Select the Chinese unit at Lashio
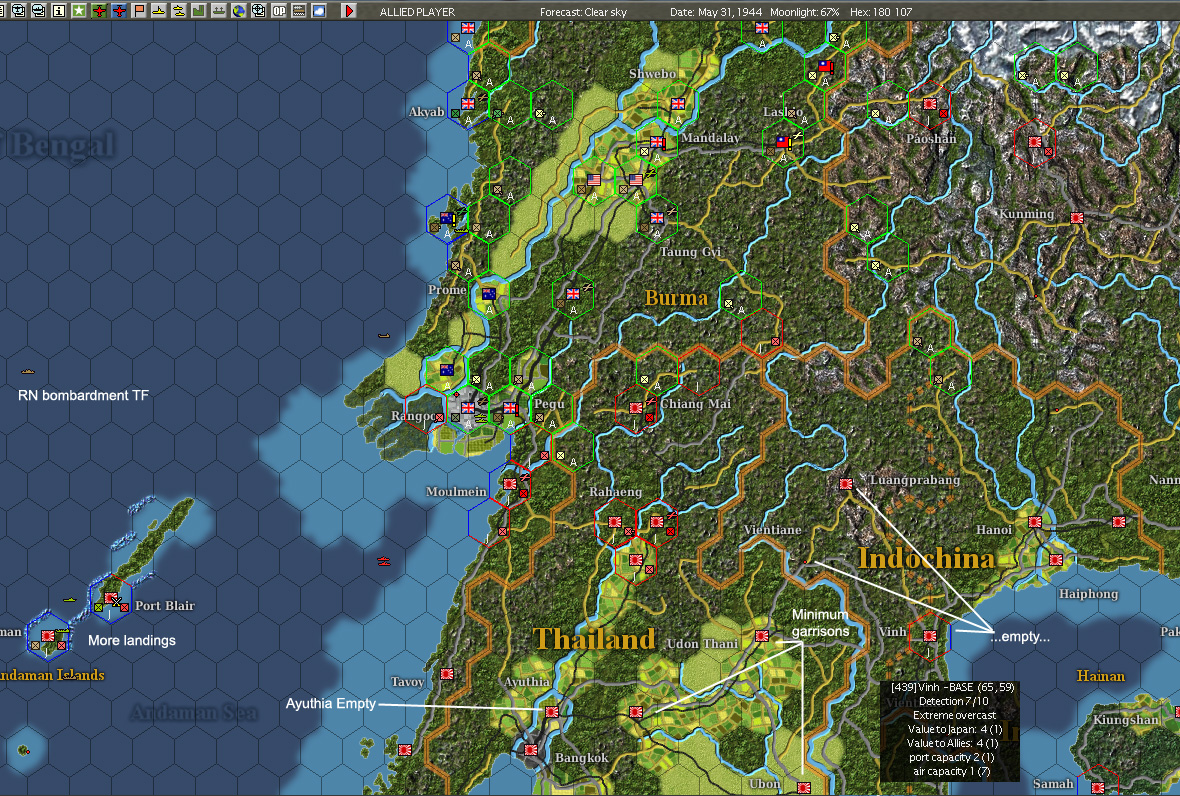 tap(783, 141)
